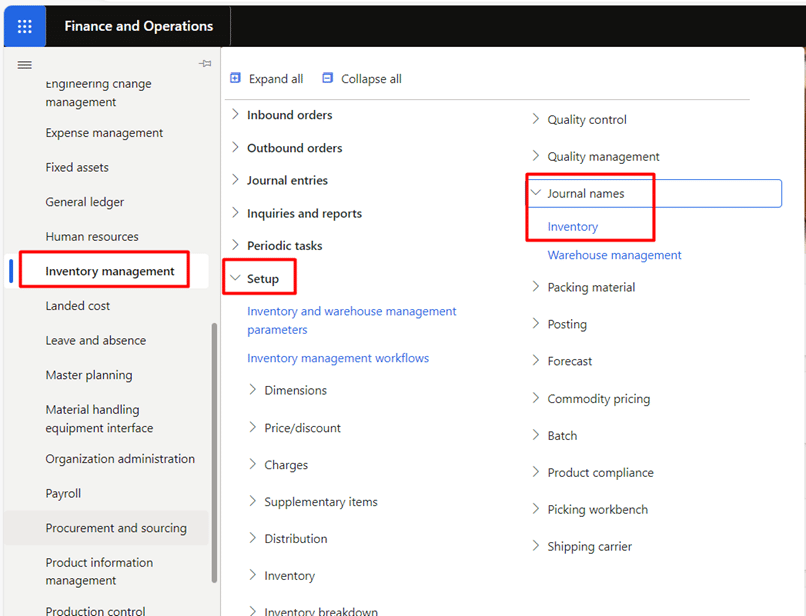Click the Expand all icon
The image size is (806, 616).
point(236,78)
